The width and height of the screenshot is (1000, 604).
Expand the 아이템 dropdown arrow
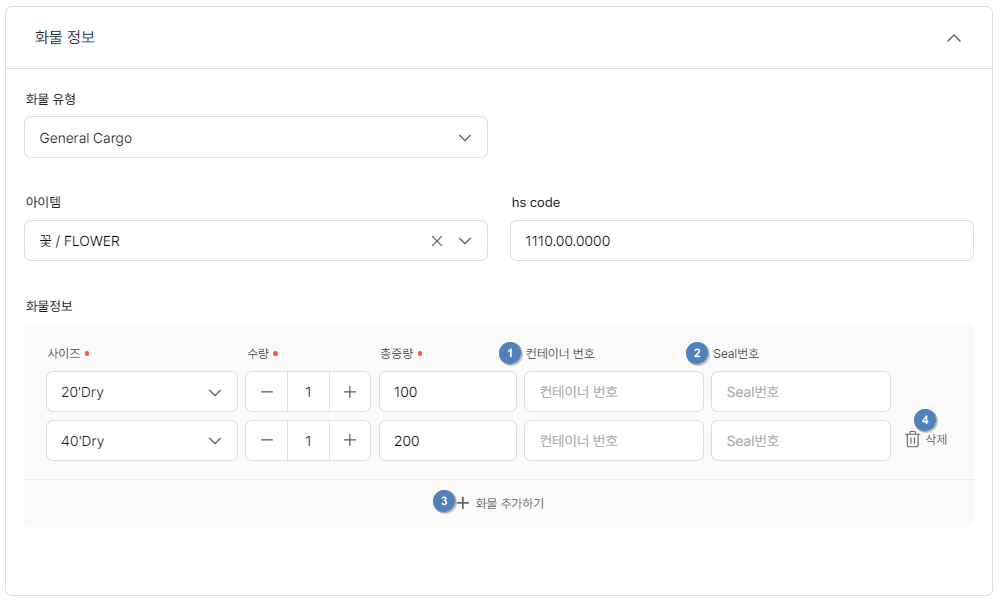465,241
